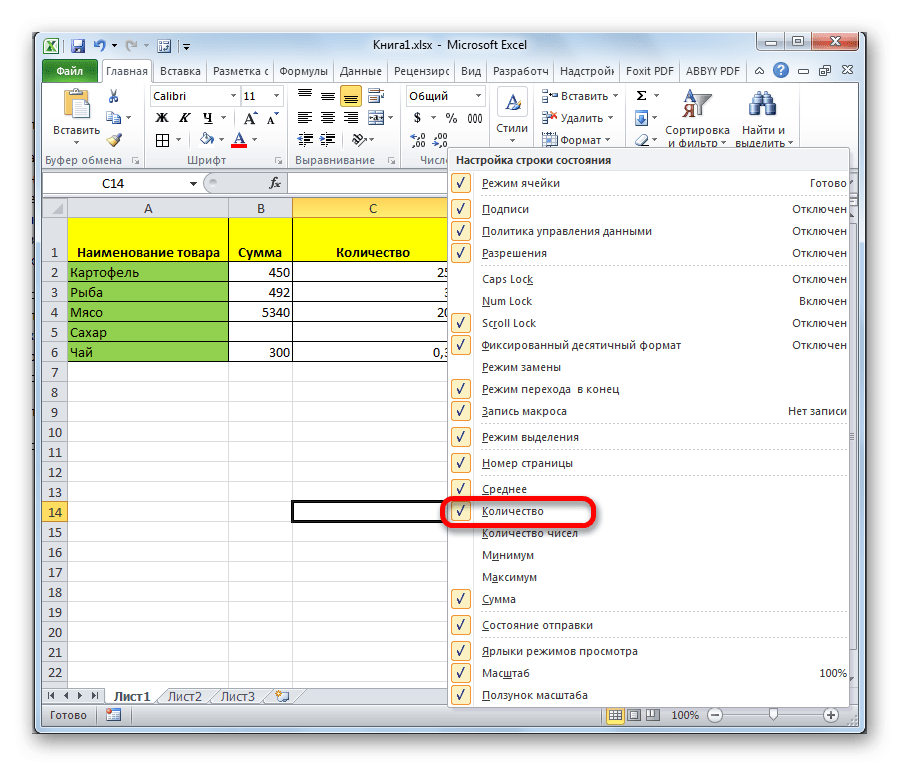
Task: Open the font name Calibri dropdown
Action: (x=233, y=96)
